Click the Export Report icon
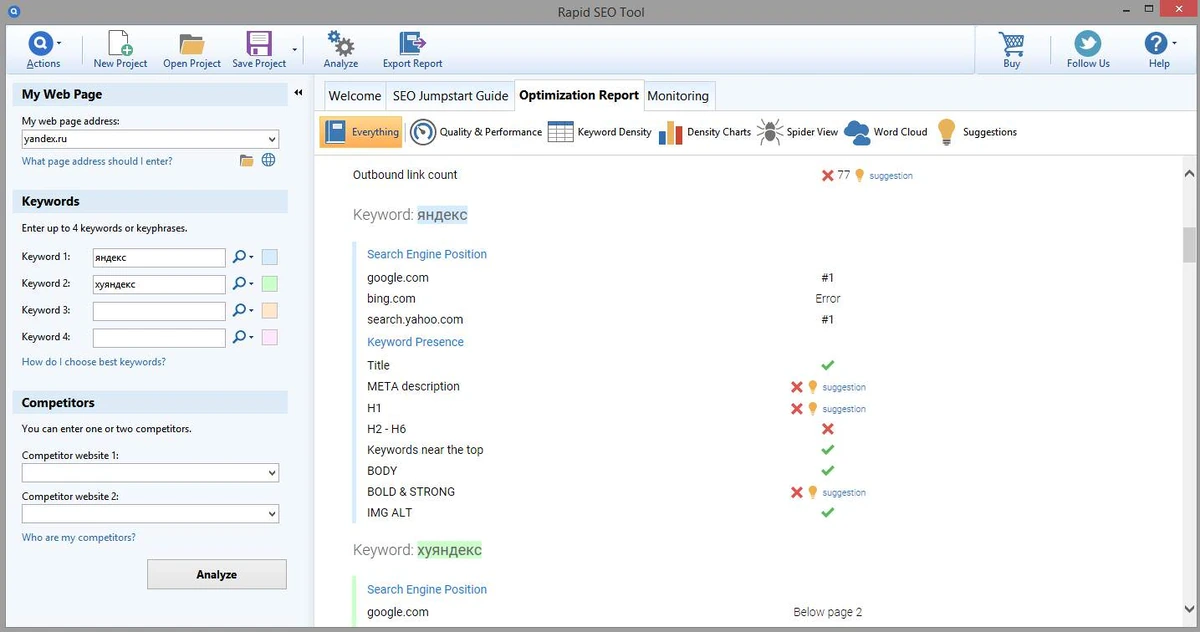The image size is (1200, 632). [x=412, y=43]
